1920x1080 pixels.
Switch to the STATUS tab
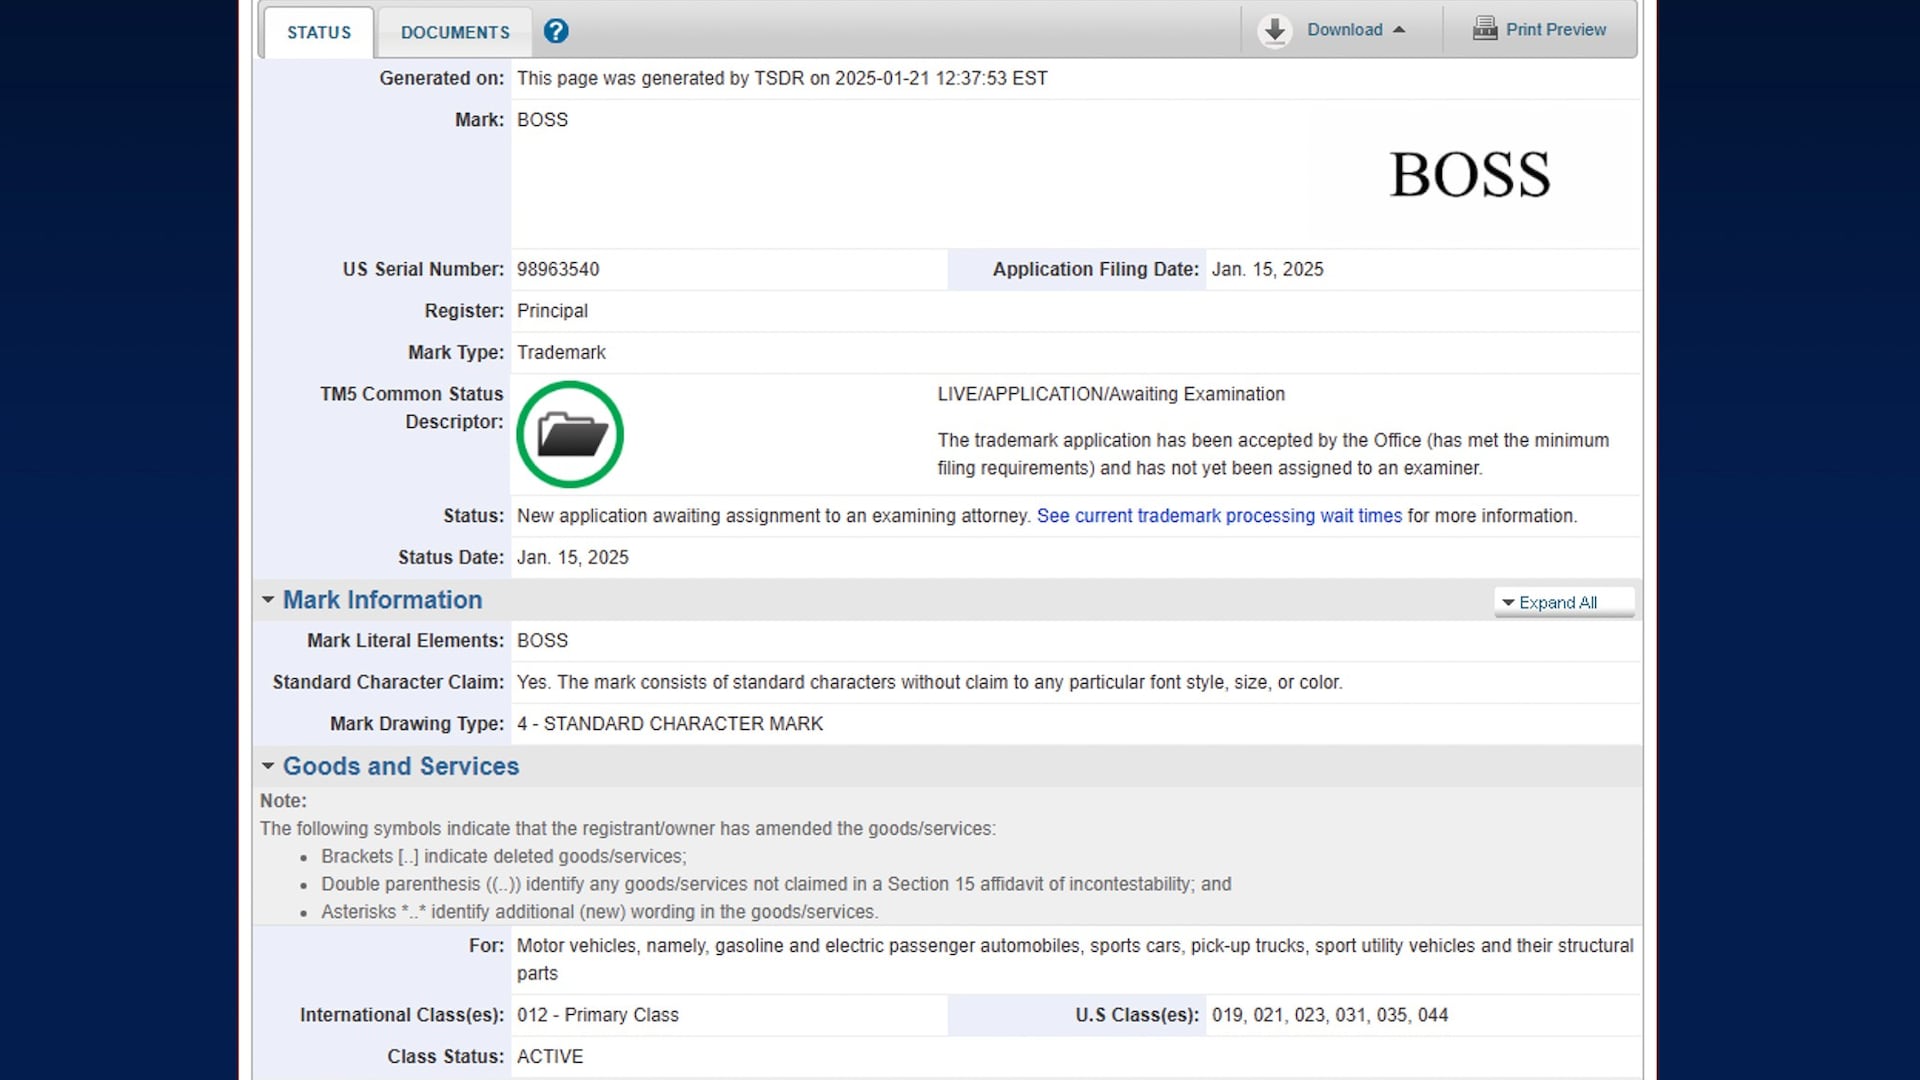[x=319, y=32]
